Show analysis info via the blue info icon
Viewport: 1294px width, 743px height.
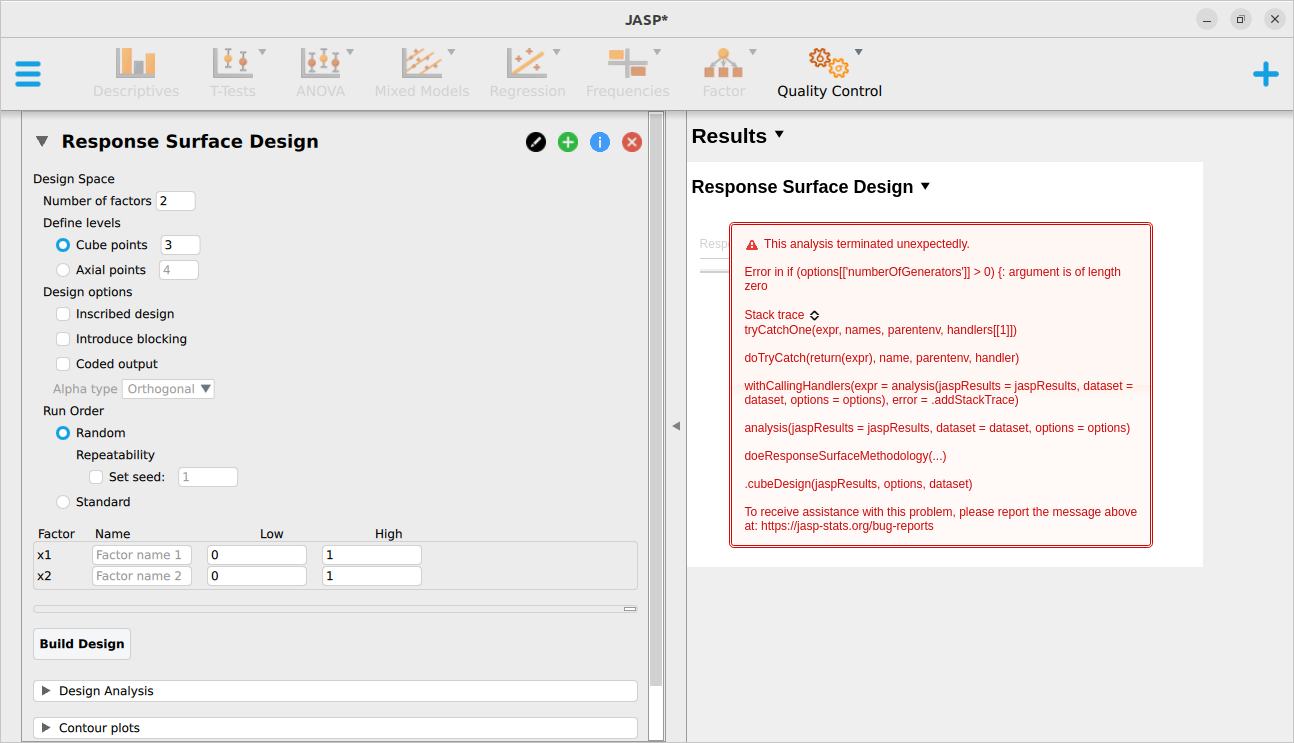click(599, 142)
